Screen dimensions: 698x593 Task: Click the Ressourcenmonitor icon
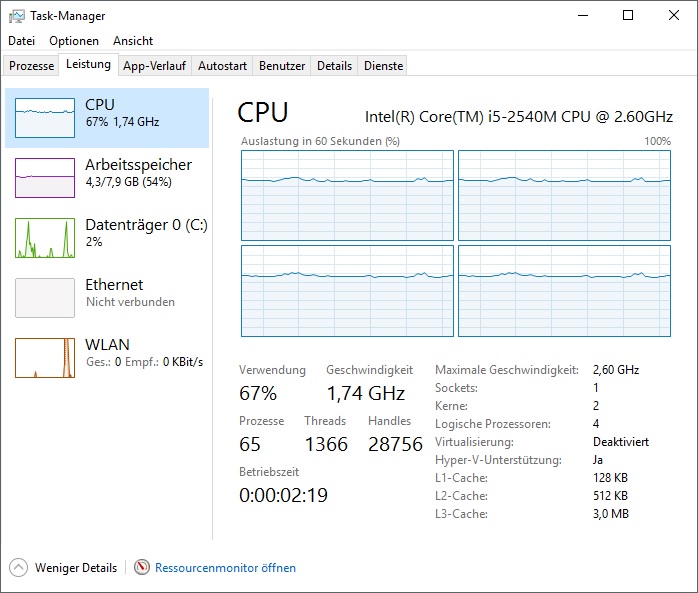point(142,568)
